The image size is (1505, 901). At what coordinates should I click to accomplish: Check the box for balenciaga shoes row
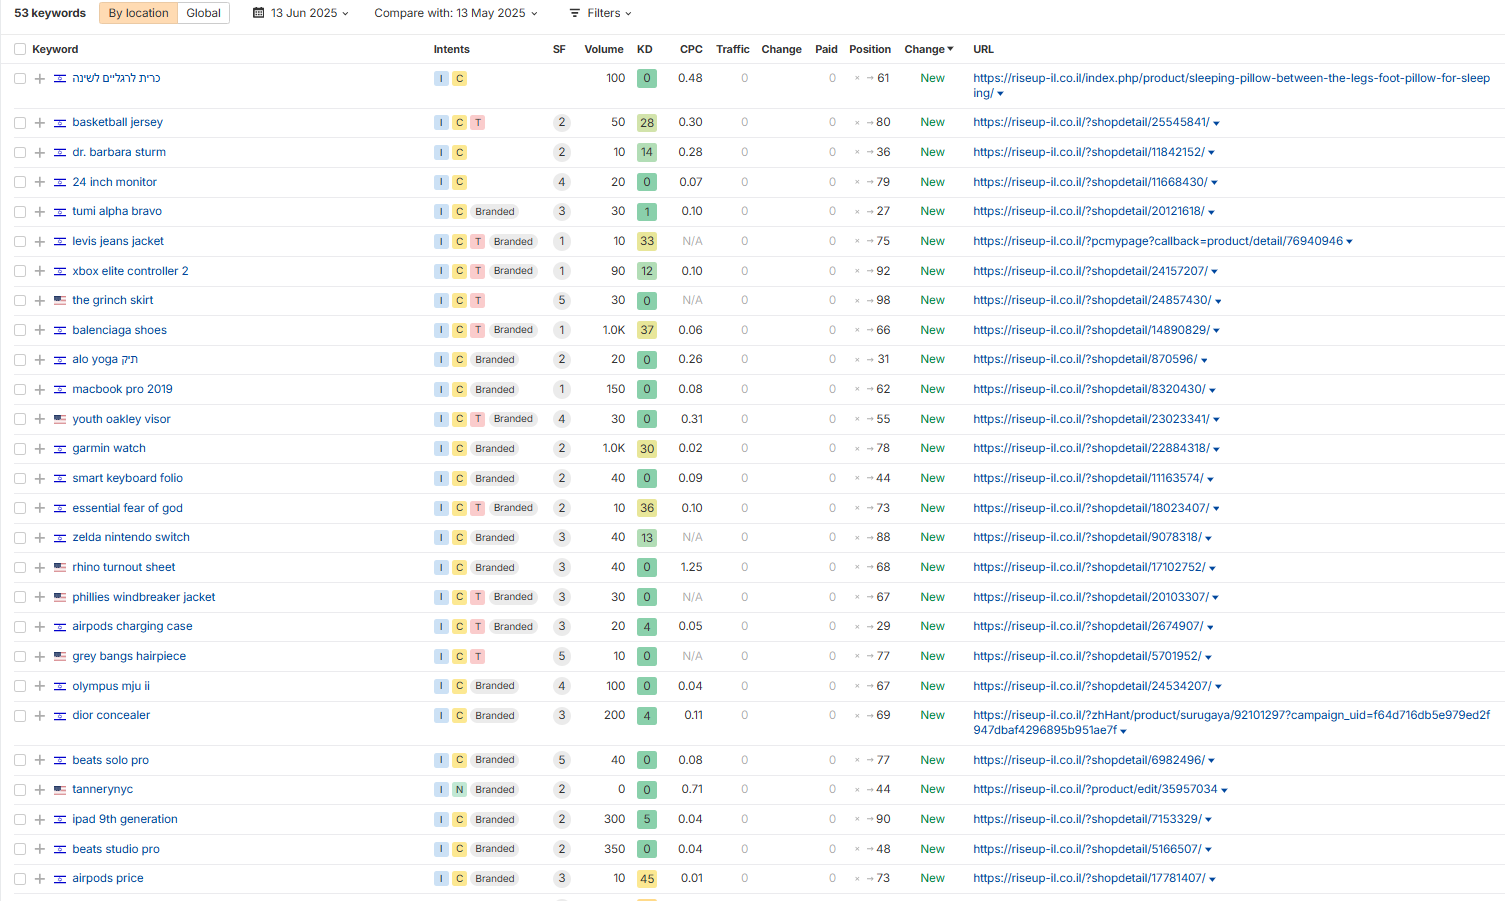20,330
